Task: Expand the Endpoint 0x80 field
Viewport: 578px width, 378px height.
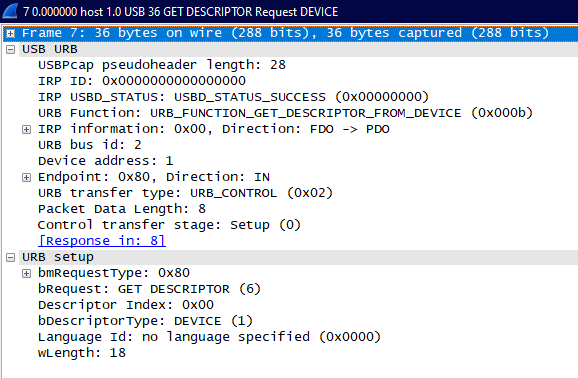Action: point(27,177)
